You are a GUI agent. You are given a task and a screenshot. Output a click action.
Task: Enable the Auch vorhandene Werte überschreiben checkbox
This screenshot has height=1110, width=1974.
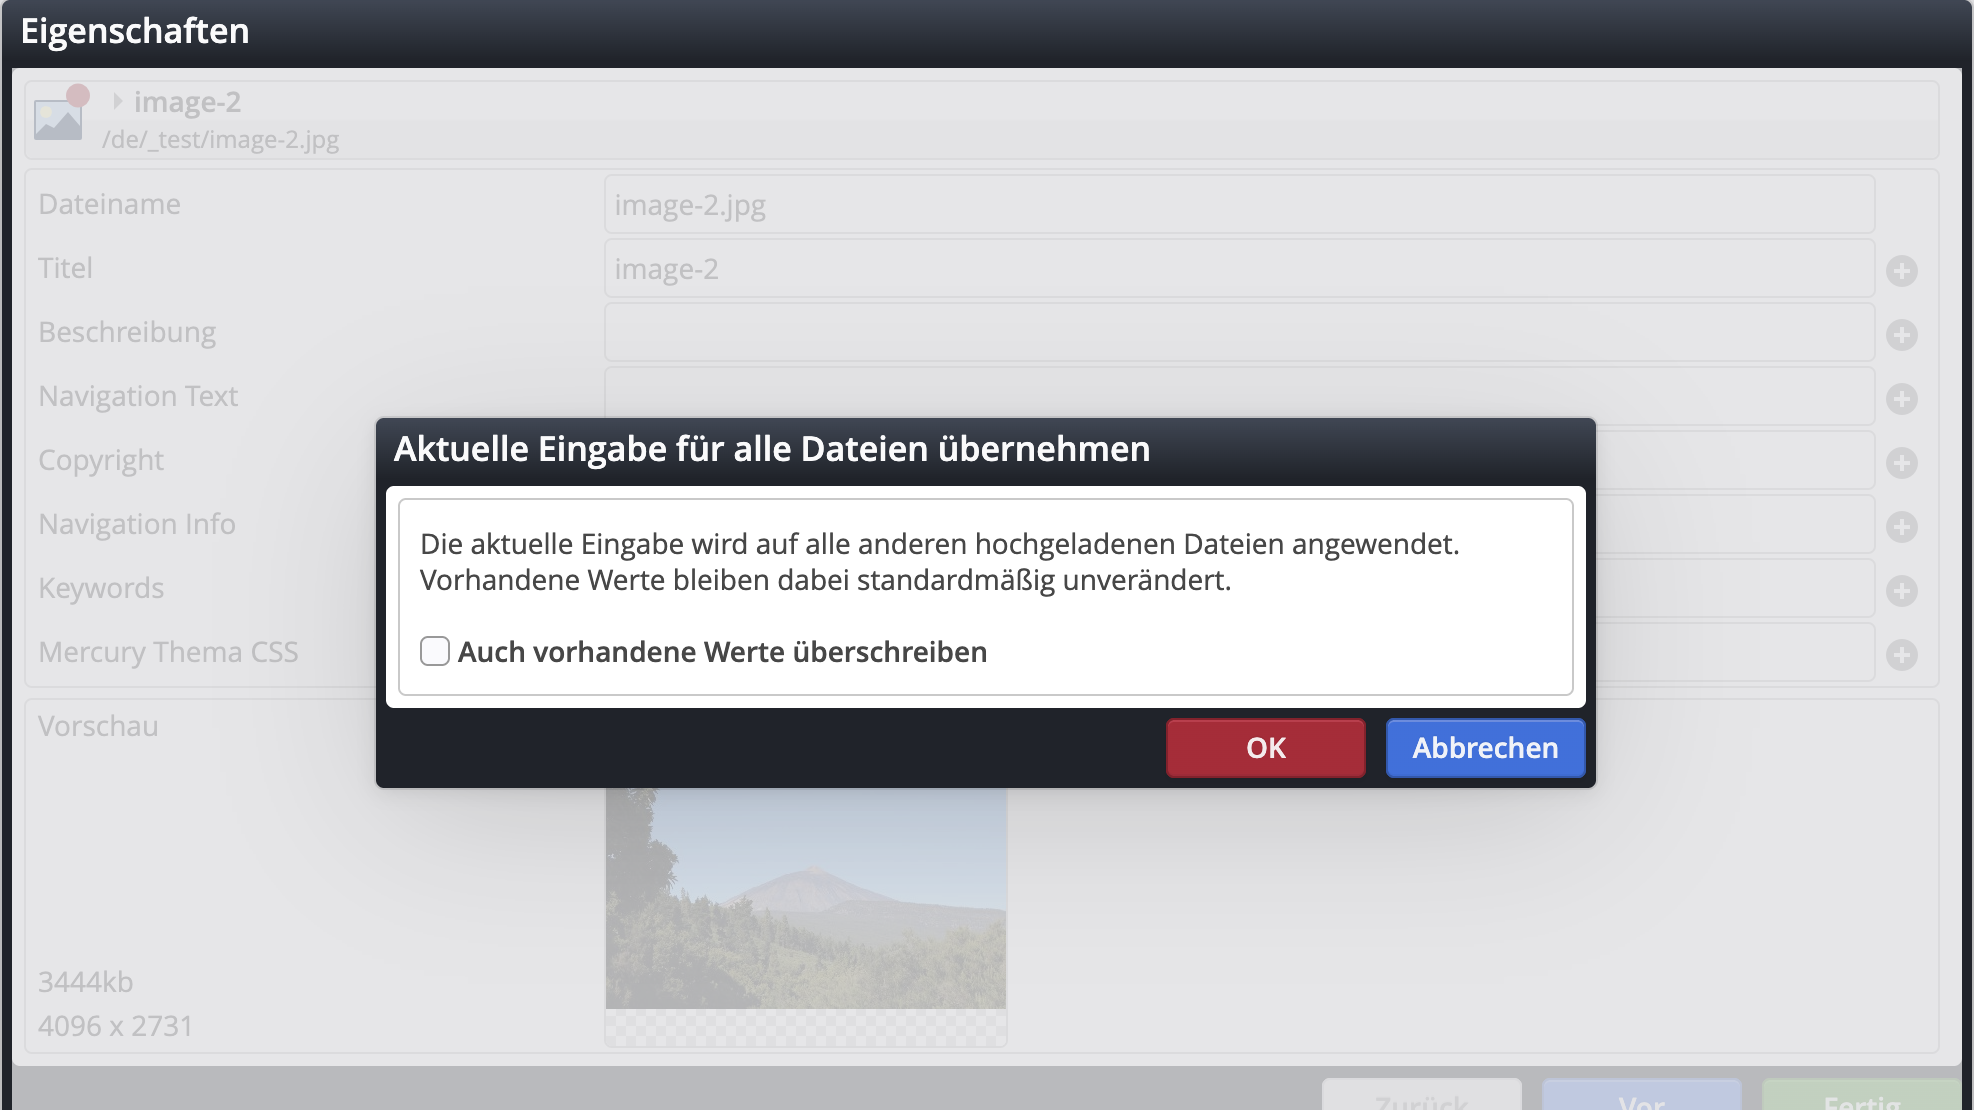(x=435, y=651)
